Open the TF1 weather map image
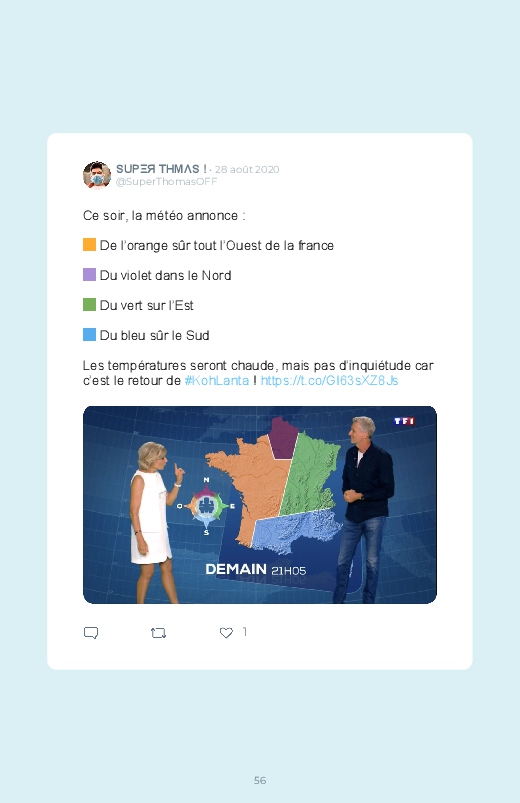This screenshot has width=520, height=803. 260,505
